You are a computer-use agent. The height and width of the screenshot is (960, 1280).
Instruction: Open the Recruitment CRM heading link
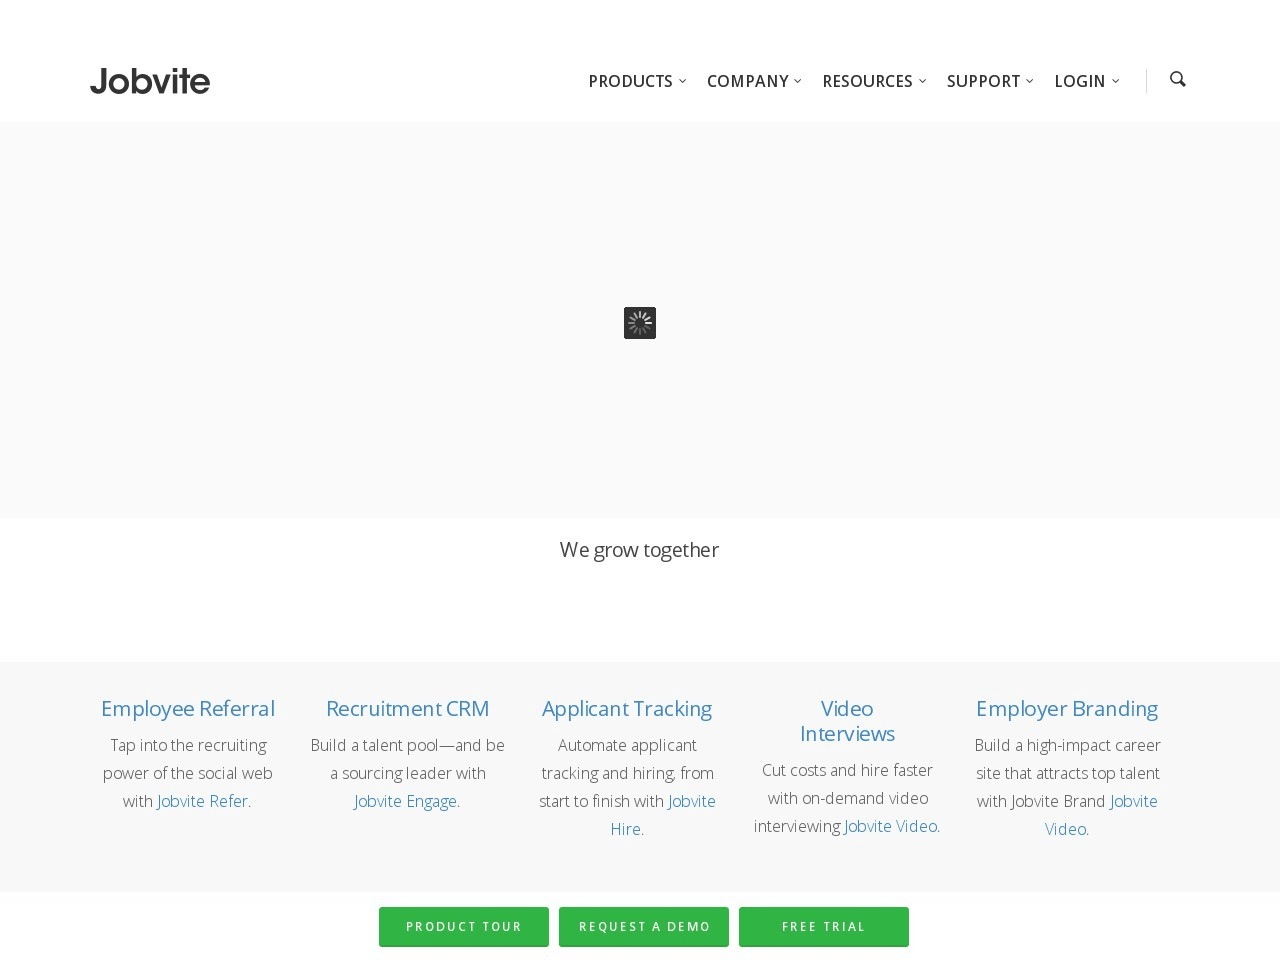407,708
